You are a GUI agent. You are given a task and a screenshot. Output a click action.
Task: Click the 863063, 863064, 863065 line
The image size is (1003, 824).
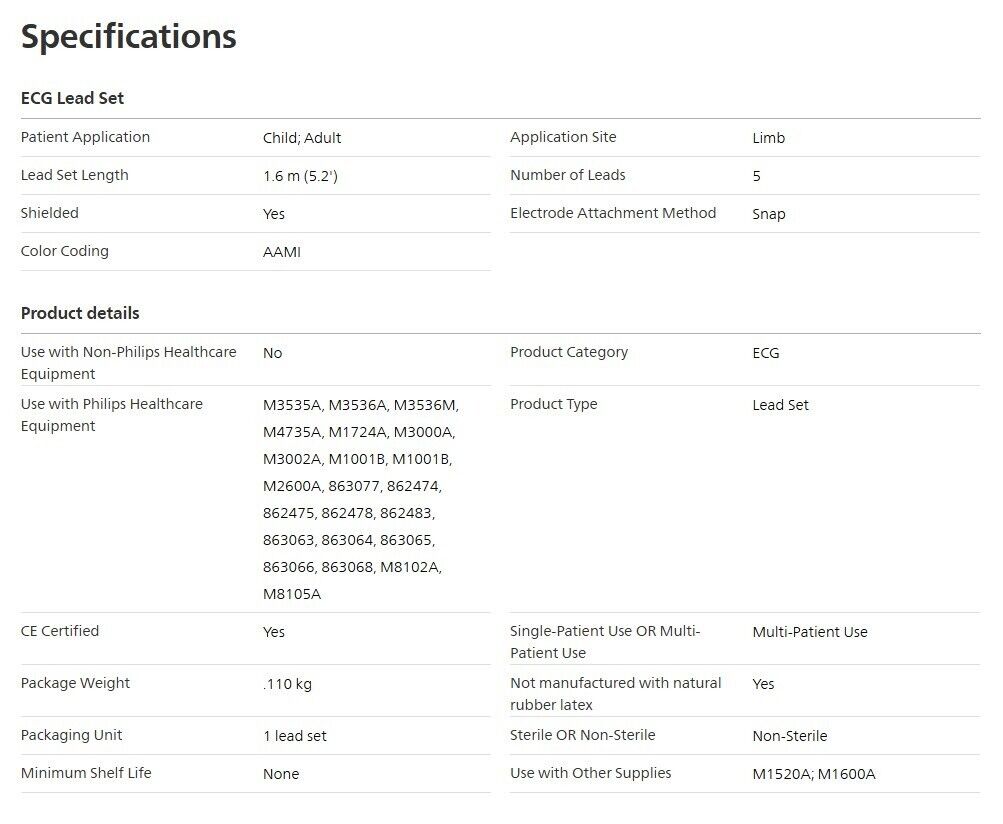[x=349, y=540]
